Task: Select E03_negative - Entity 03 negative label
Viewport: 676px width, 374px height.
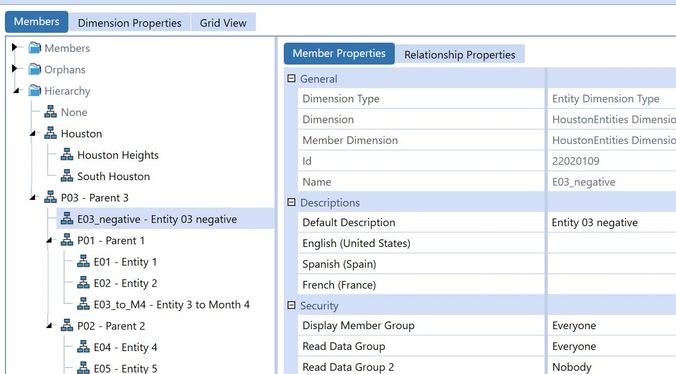Action: [x=157, y=219]
